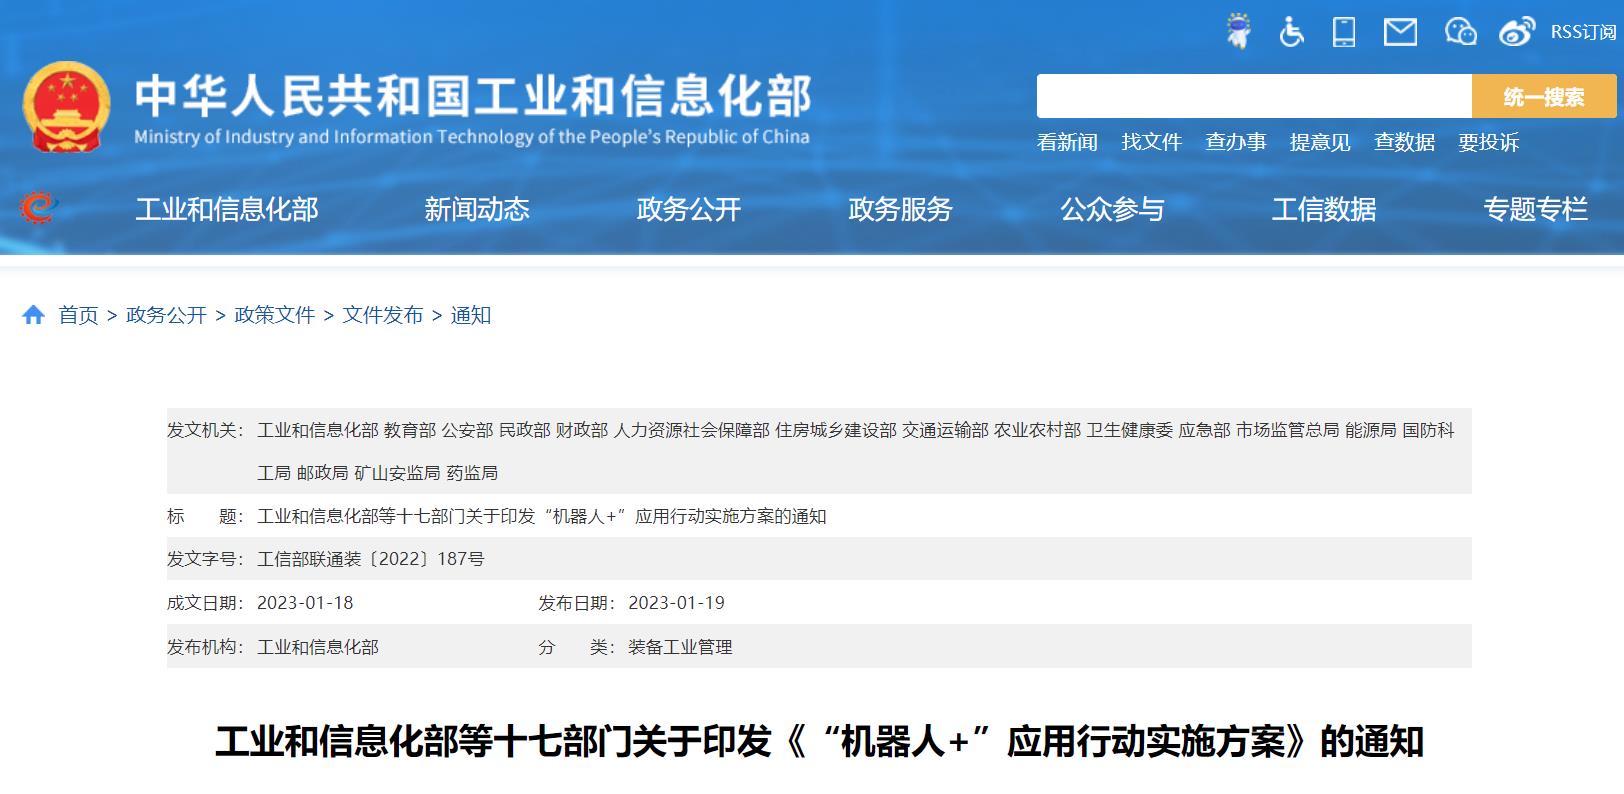
Task: Open the 新闻动态 menu
Action: click(477, 209)
